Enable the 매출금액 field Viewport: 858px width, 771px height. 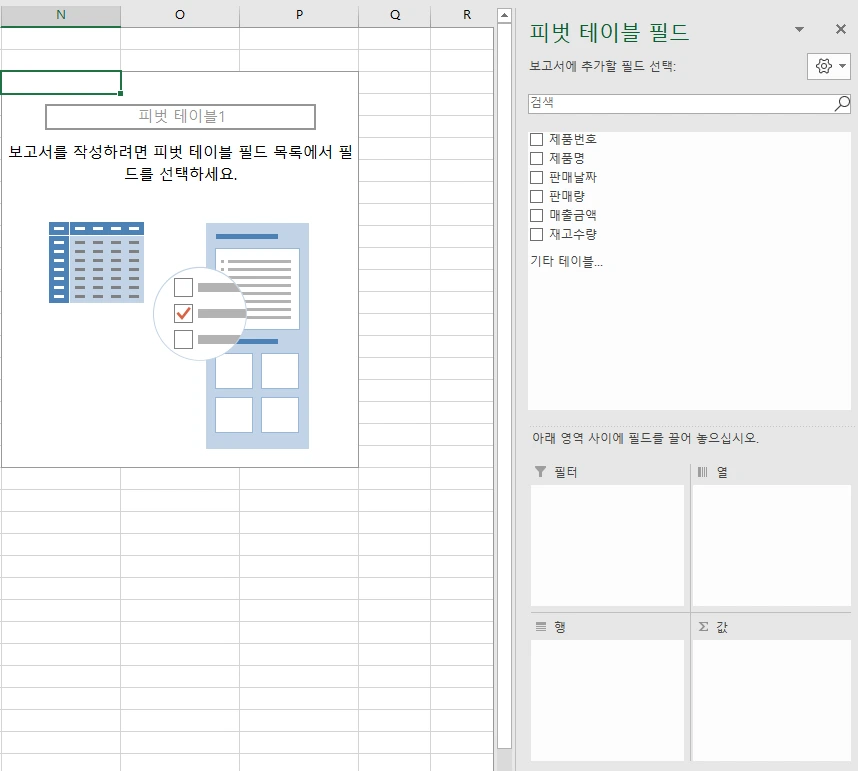coord(536,215)
